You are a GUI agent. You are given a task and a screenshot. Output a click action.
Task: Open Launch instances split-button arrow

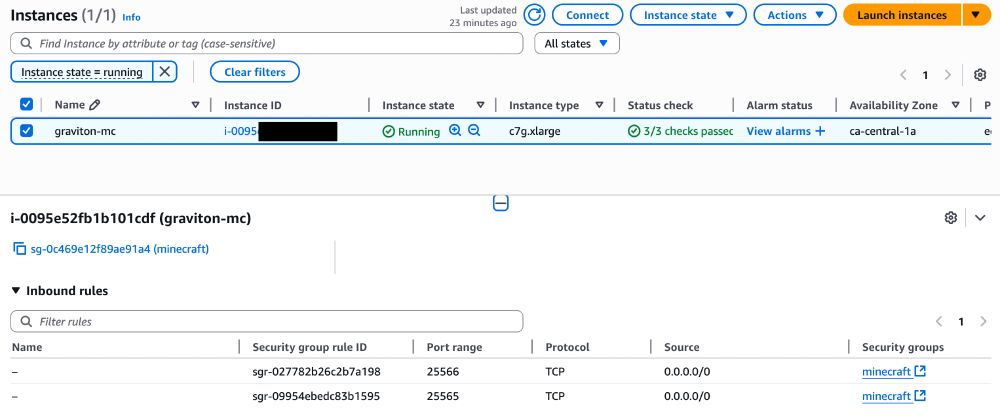[976, 15]
